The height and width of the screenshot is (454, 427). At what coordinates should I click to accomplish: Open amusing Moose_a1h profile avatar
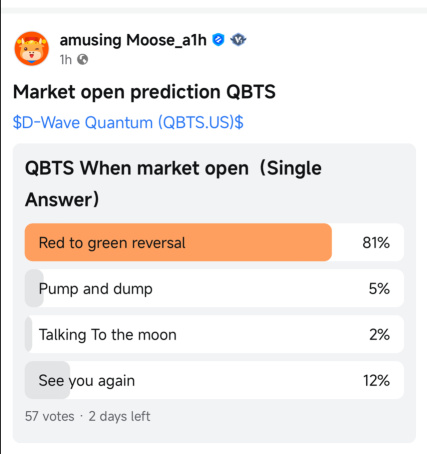click(32, 49)
